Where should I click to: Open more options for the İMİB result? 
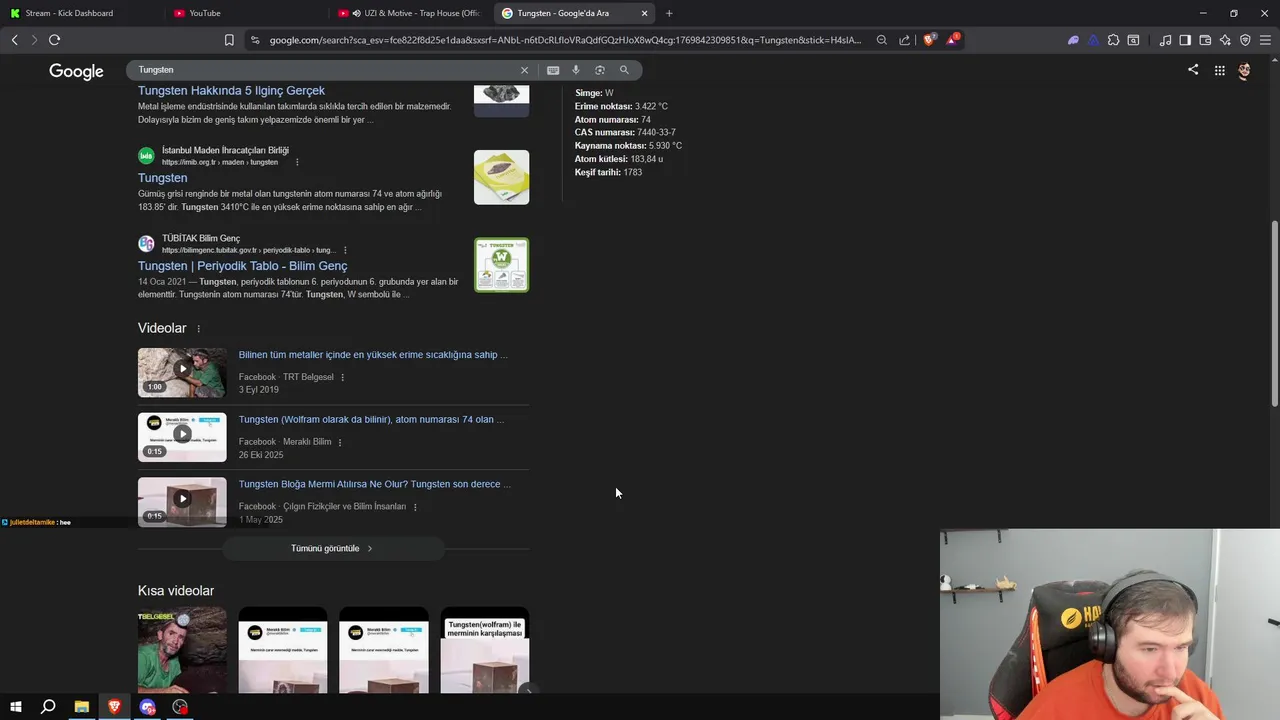tap(297, 162)
